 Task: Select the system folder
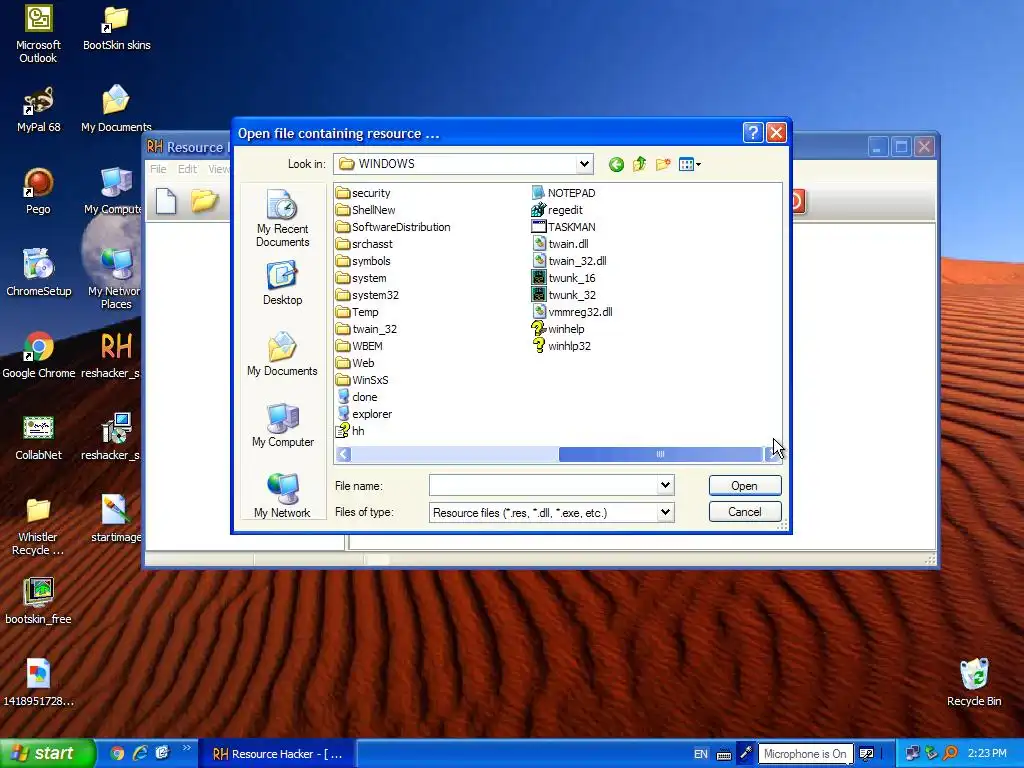[x=361, y=278]
